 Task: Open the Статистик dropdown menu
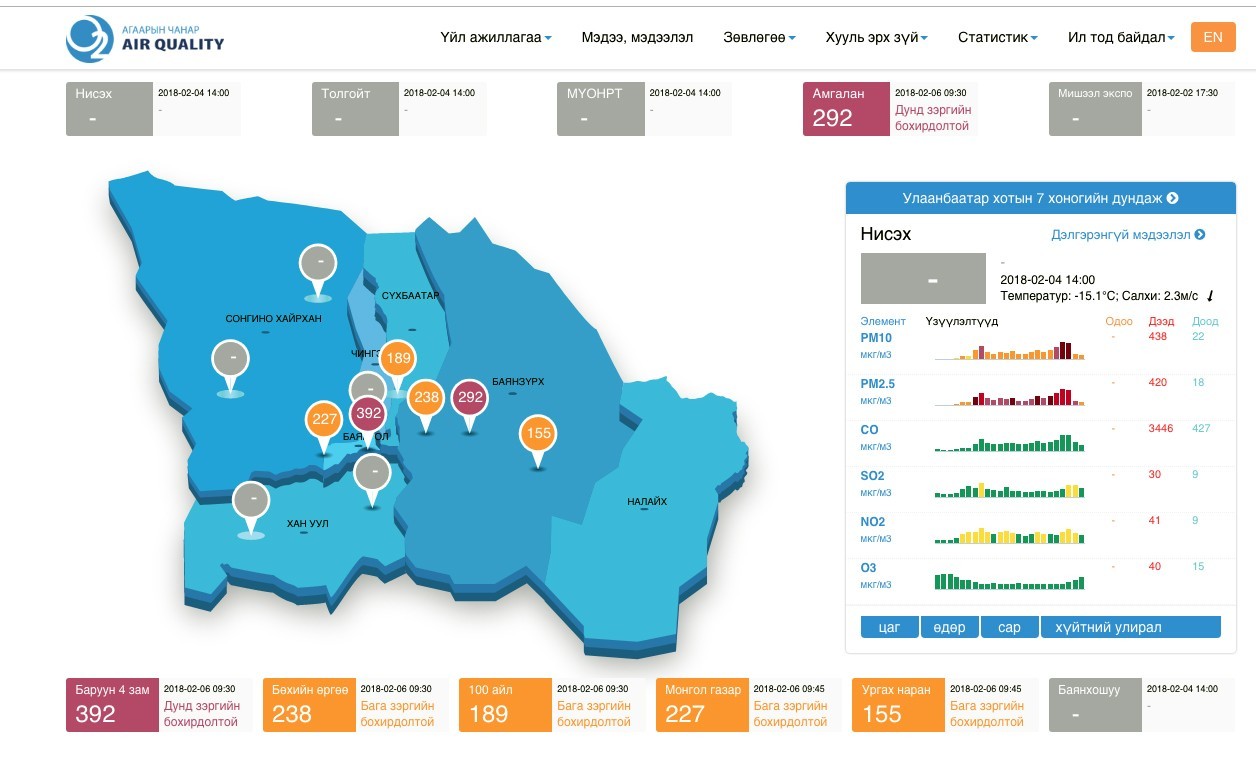[997, 38]
